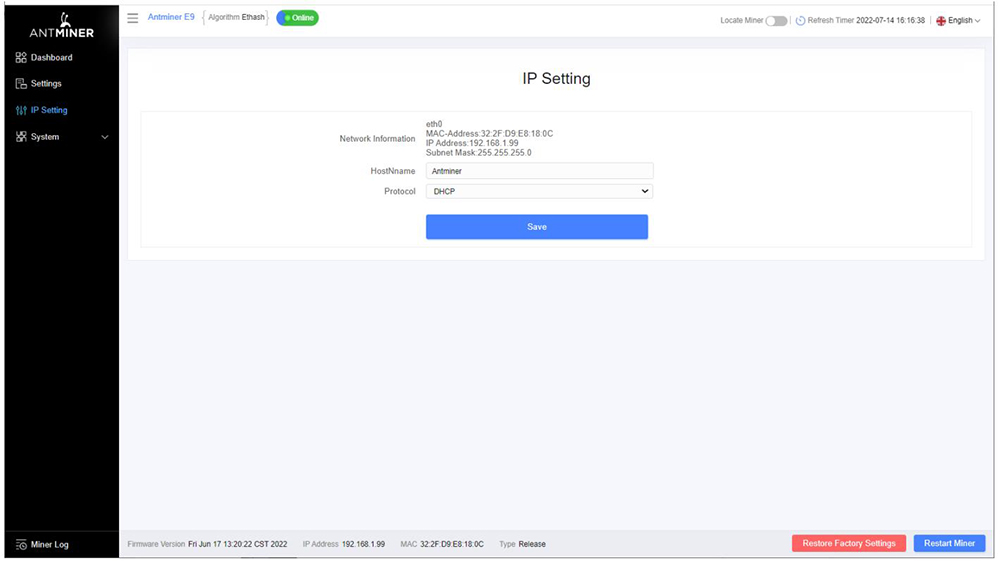This screenshot has height=561, width=1000.
Task: Toggle the Locate Miner switch
Action: tap(776, 21)
